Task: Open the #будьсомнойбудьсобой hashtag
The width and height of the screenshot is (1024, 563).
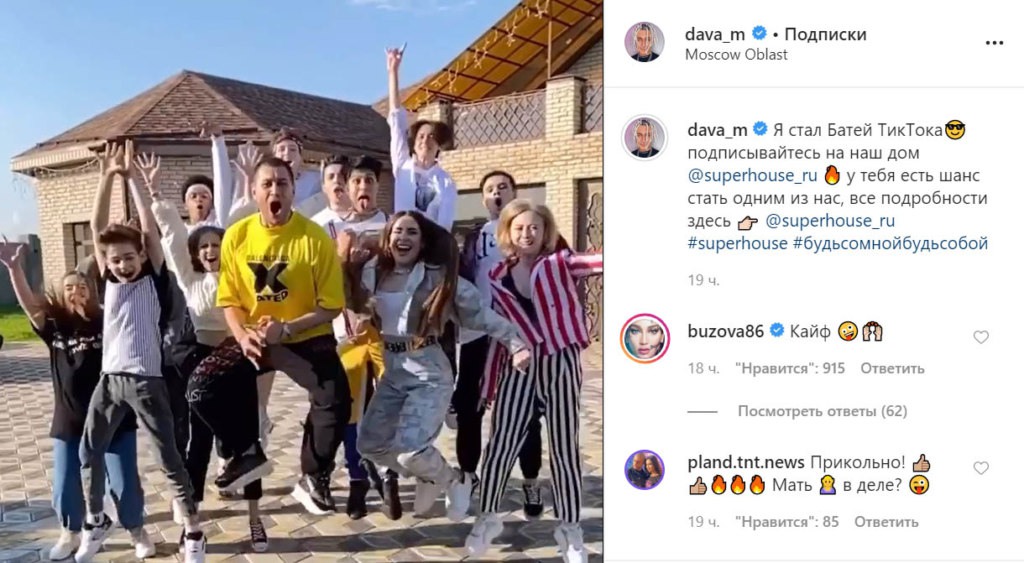Action: [x=890, y=244]
